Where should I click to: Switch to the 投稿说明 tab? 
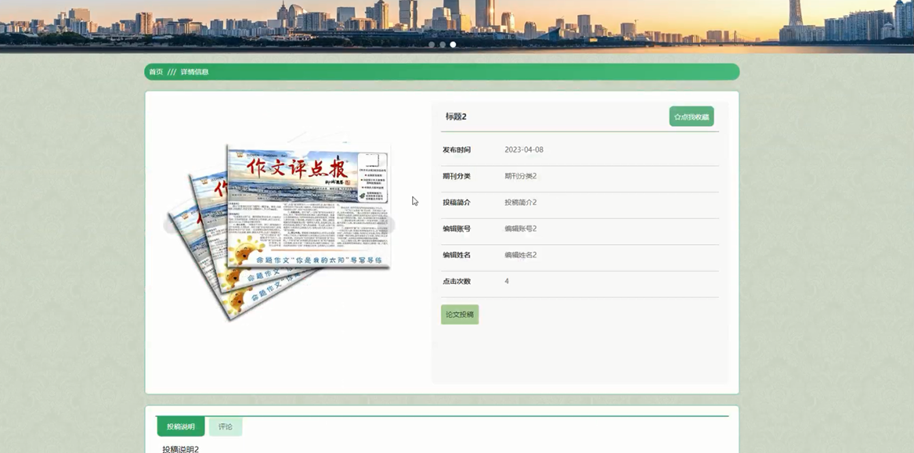coord(181,427)
